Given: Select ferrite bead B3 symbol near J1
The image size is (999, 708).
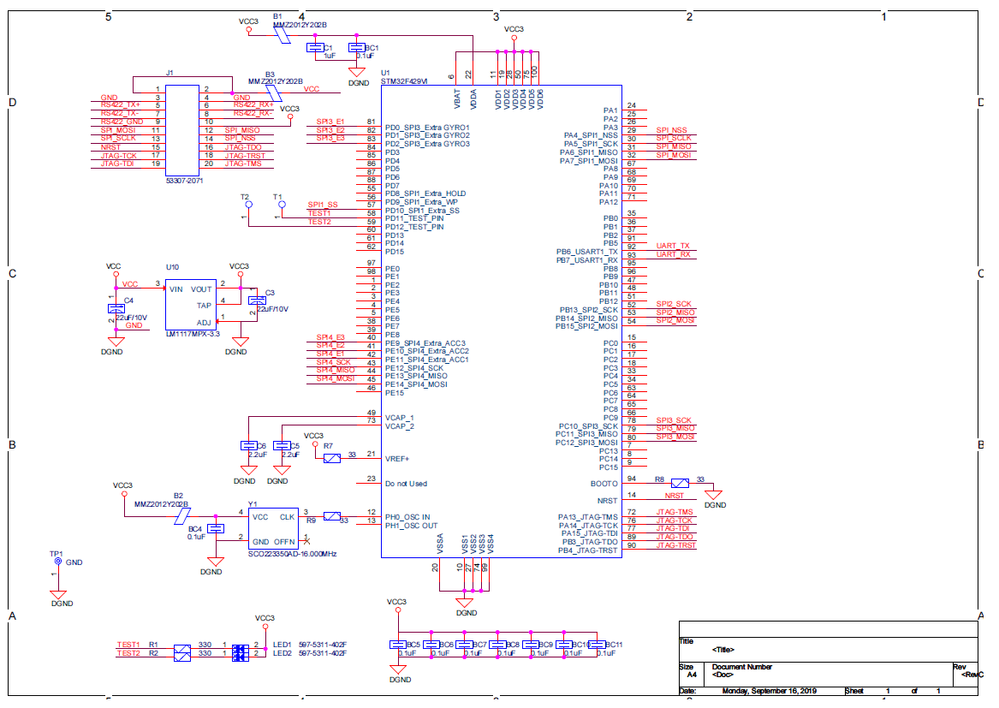Looking at the screenshot, I should pyautogui.click(x=273, y=94).
